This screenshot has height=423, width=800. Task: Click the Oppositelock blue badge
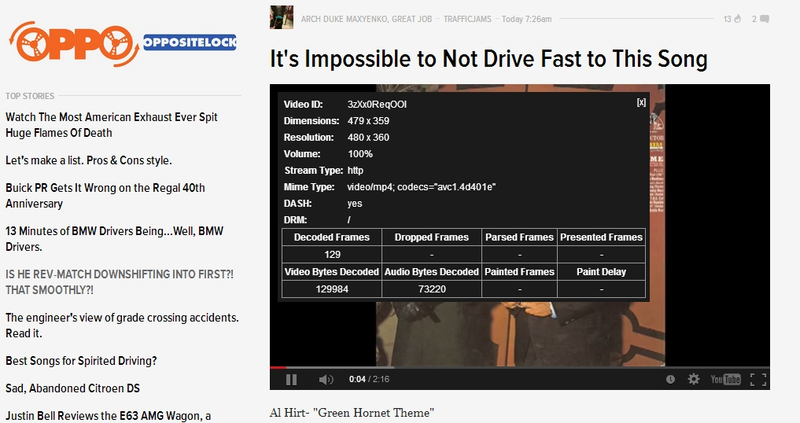pyautogui.click(x=189, y=42)
